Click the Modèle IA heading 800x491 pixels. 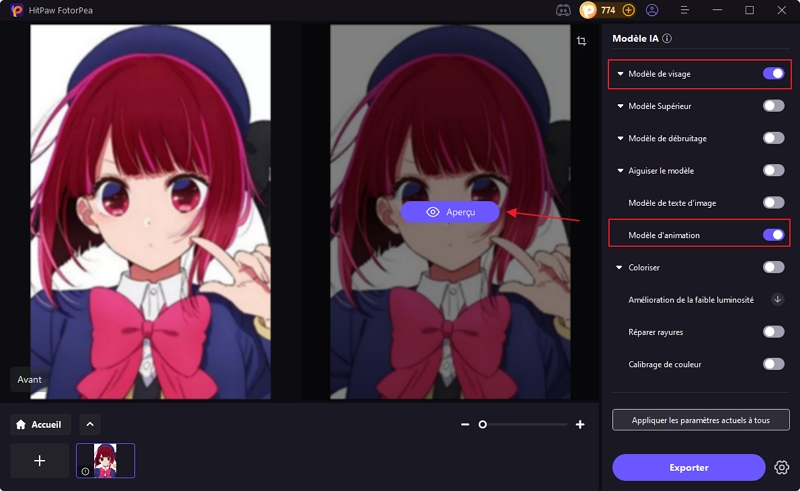tap(635, 38)
